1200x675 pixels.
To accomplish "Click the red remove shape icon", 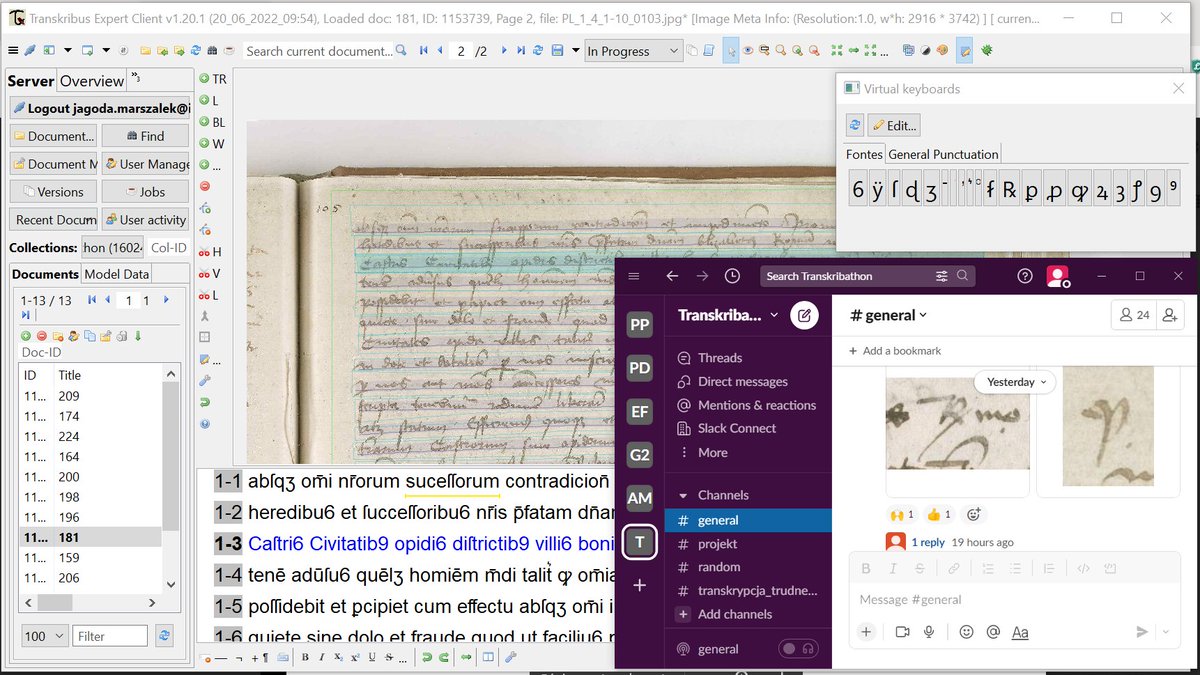I will coord(205,186).
